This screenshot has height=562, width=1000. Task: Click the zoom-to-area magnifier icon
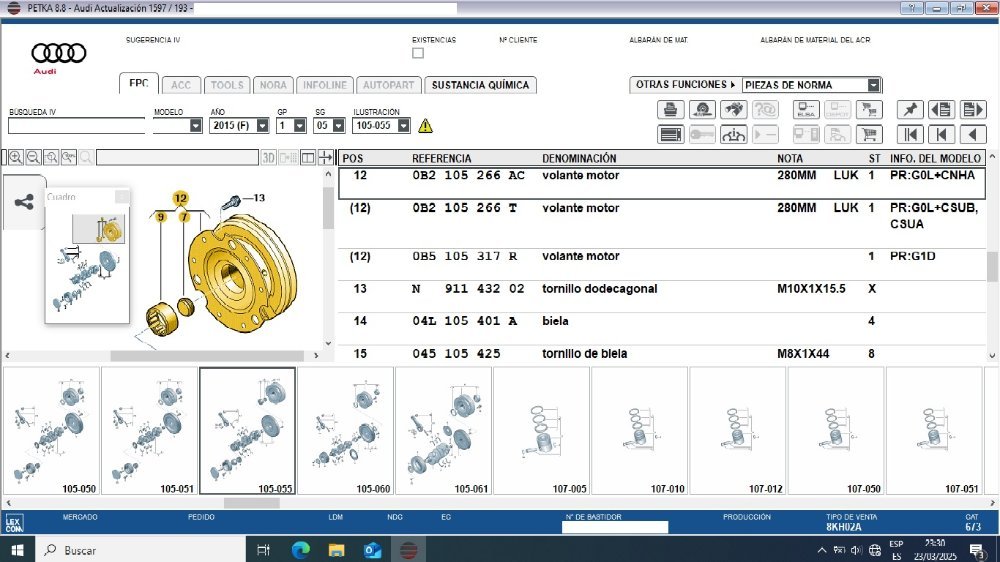pyautogui.click(x=51, y=158)
